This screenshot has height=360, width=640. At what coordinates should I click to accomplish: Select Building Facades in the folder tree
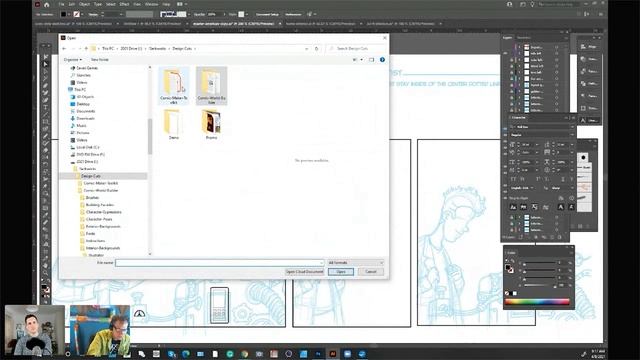tap(100, 205)
